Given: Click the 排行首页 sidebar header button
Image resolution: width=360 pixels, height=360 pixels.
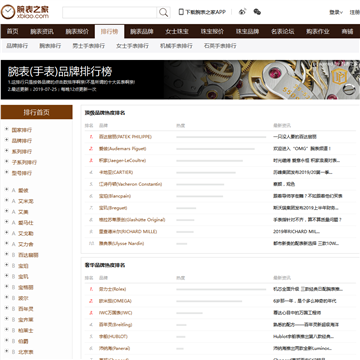Looking at the screenshot, I should 37,112.
